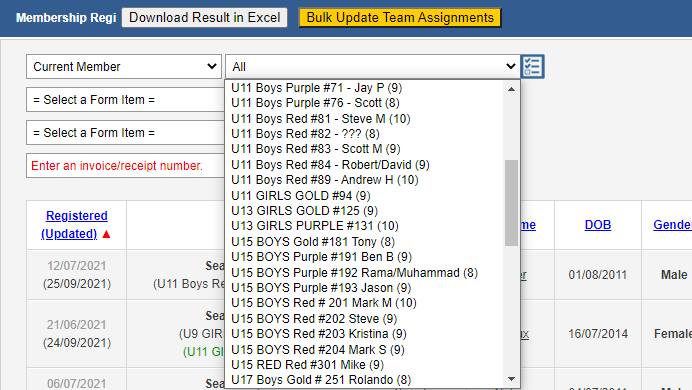Click Bulk Update Team Assignments button

(x=400, y=18)
